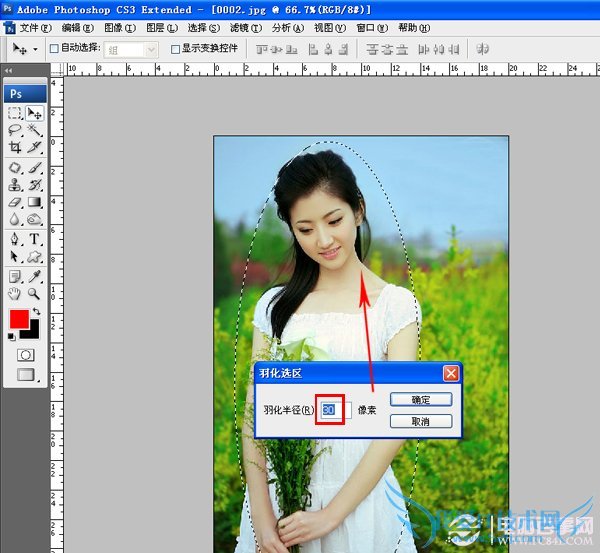Click 确定 in the feather dialog
600x553 pixels.
click(420, 399)
